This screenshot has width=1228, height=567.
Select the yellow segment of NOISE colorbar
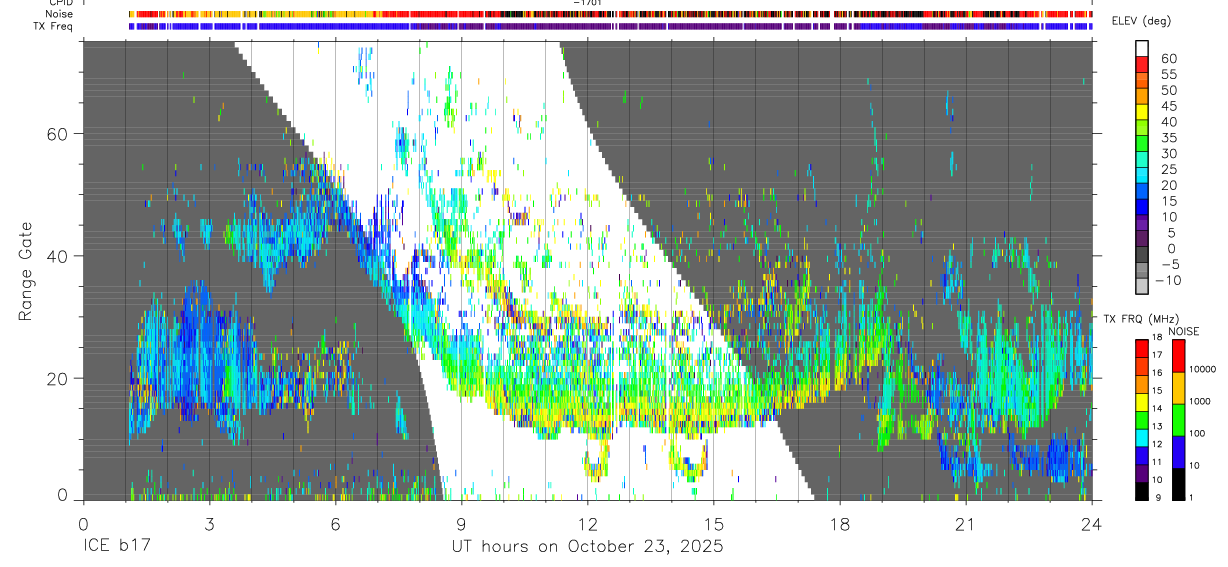[x=1179, y=388]
